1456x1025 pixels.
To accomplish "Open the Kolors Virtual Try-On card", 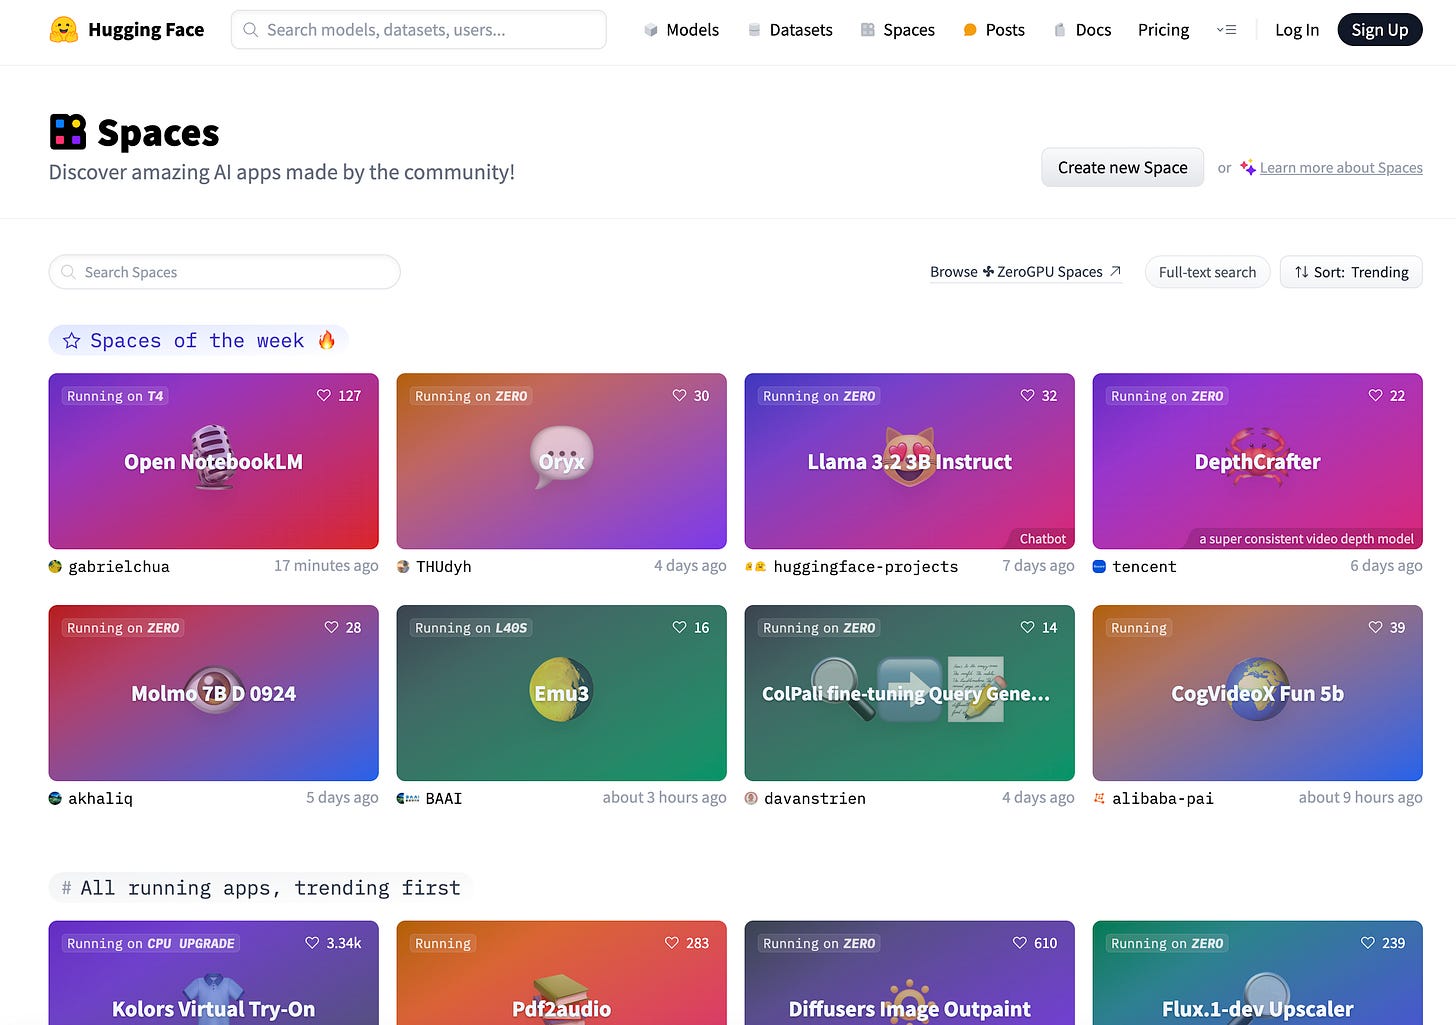I will pos(214,973).
